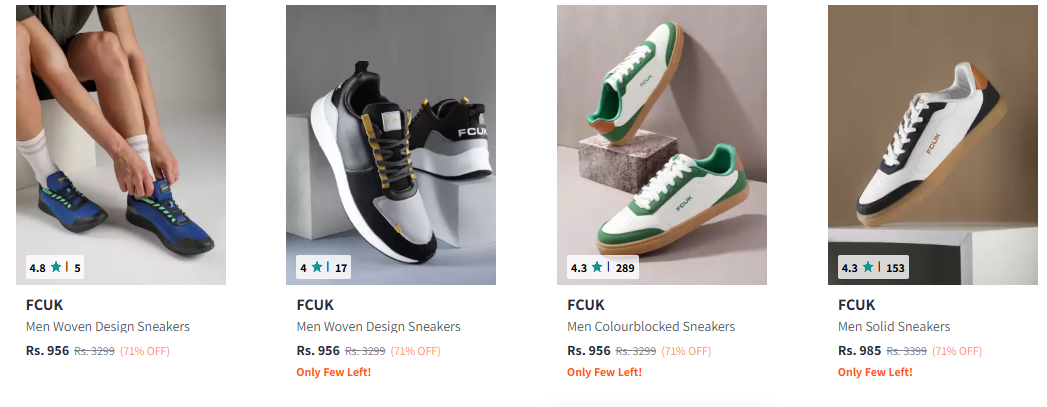Click the 4.8 rating star icon
Viewport: 1047px width, 407px height.
click(x=56, y=268)
